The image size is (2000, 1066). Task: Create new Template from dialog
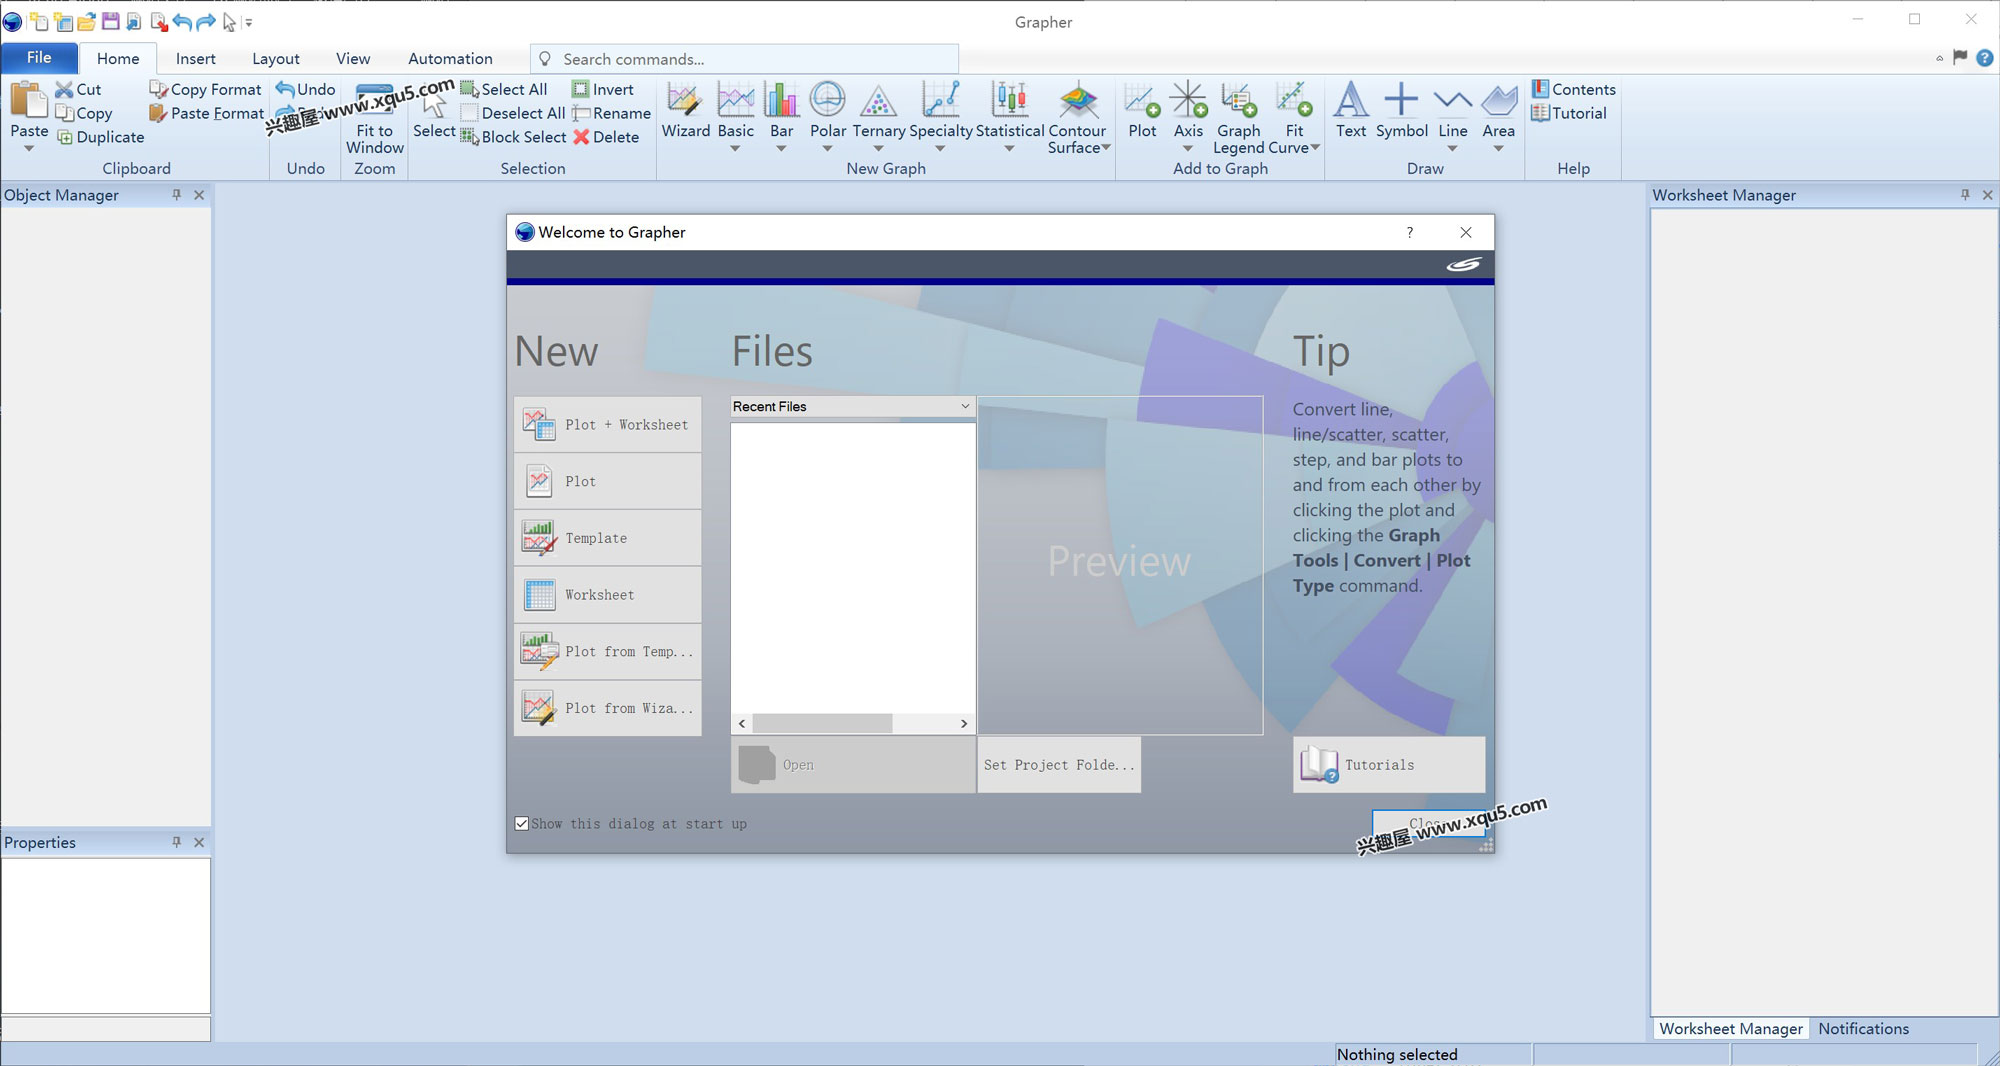[608, 538]
